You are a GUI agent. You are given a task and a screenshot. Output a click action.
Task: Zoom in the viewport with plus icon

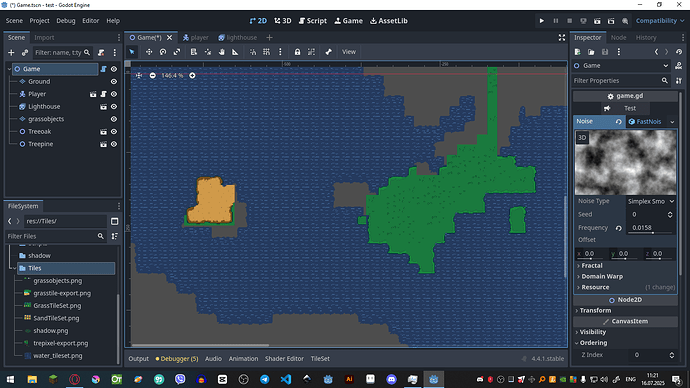coord(192,76)
